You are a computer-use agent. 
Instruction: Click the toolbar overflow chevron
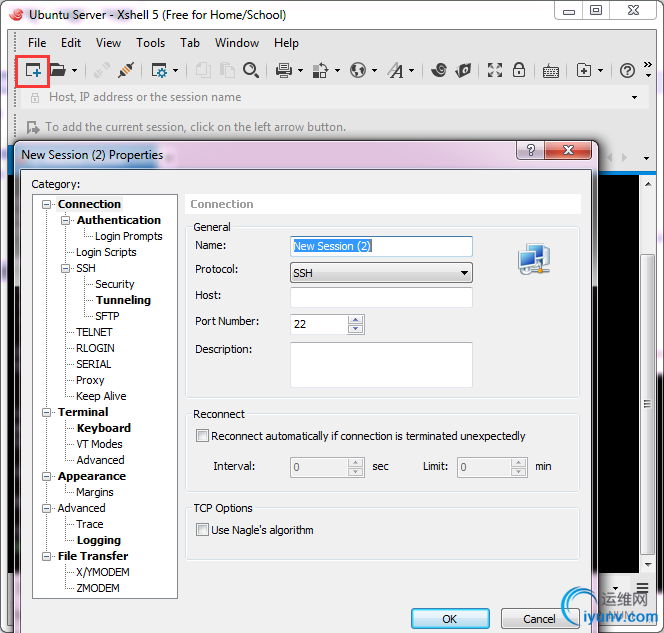(x=648, y=69)
